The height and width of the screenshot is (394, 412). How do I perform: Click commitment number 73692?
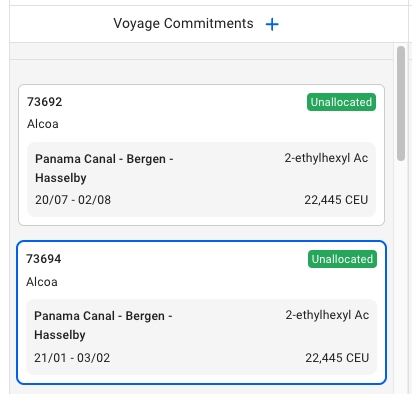(x=45, y=102)
